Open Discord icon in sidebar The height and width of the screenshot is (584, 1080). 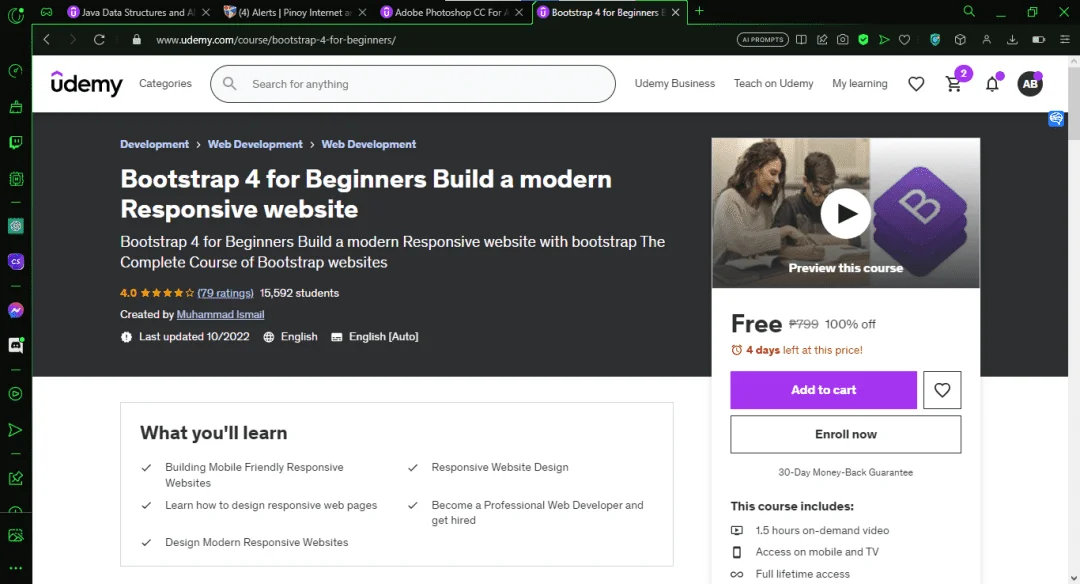click(x=15, y=345)
